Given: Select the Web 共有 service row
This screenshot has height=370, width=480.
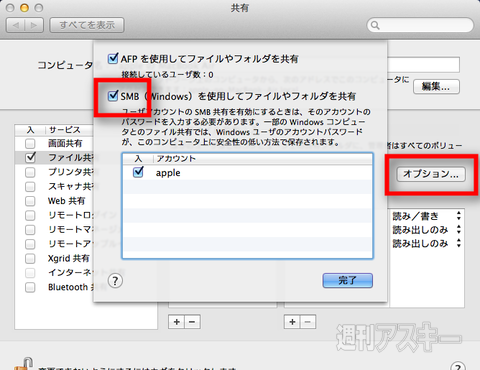Looking at the screenshot, I should pos(54,201).
